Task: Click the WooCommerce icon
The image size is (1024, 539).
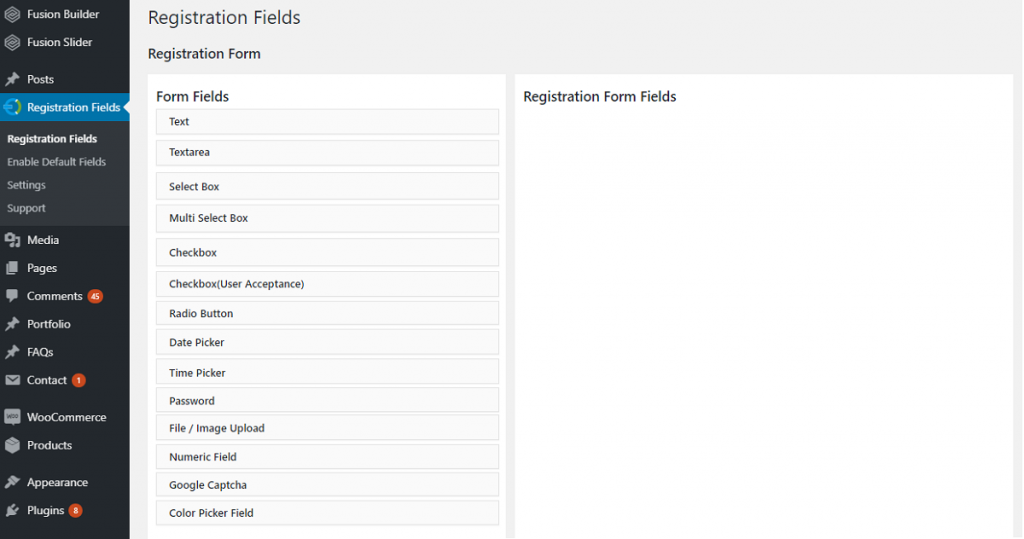Action: click(x=12, y=417)
